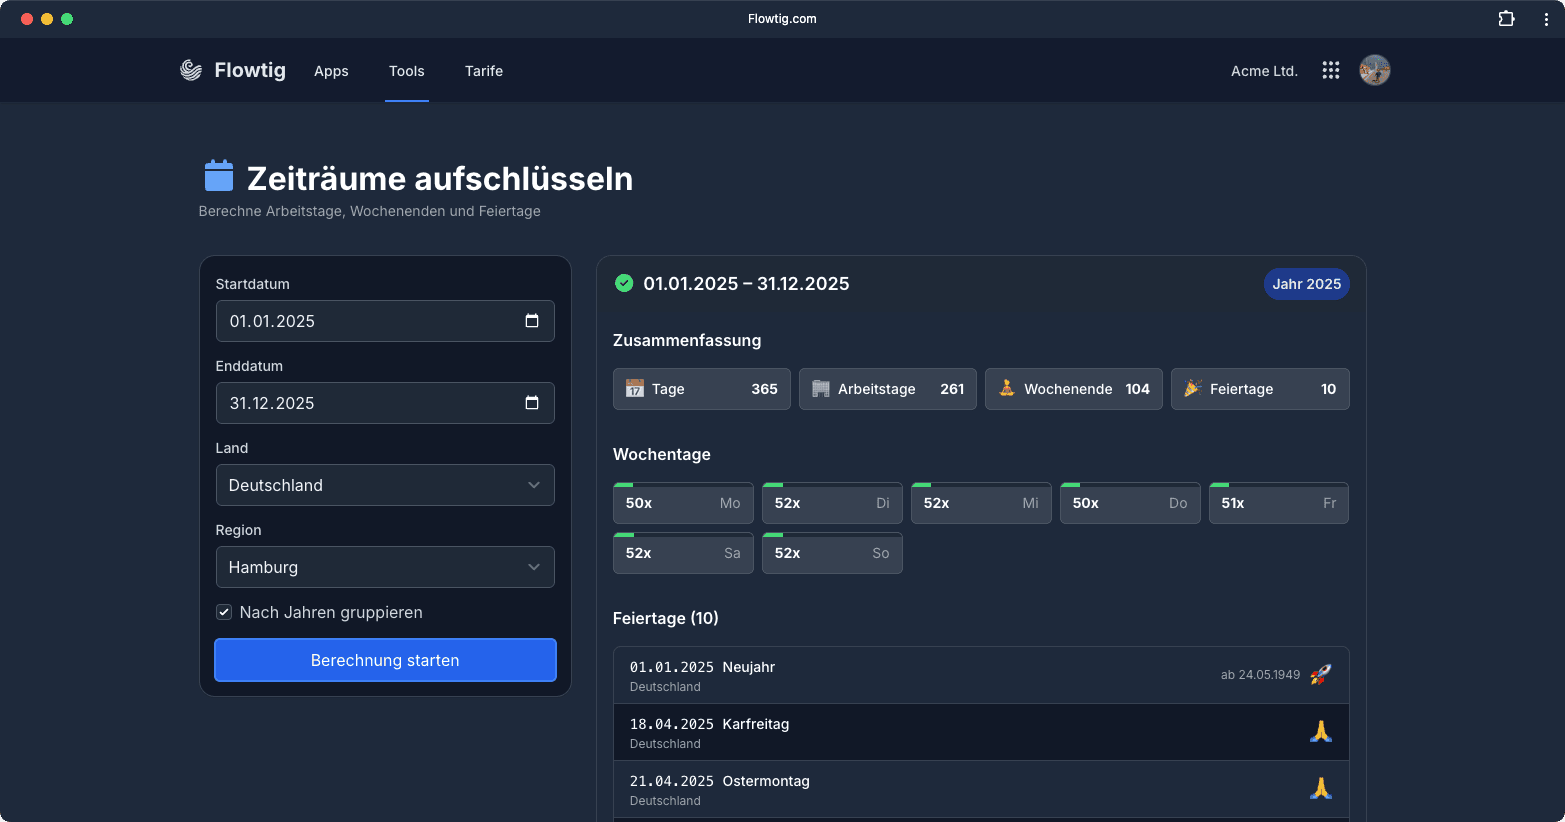The height and width of the screenshot is (822, 1565).
Task: Open the browser three-dot menu
Action: [x=1546, y=19]
